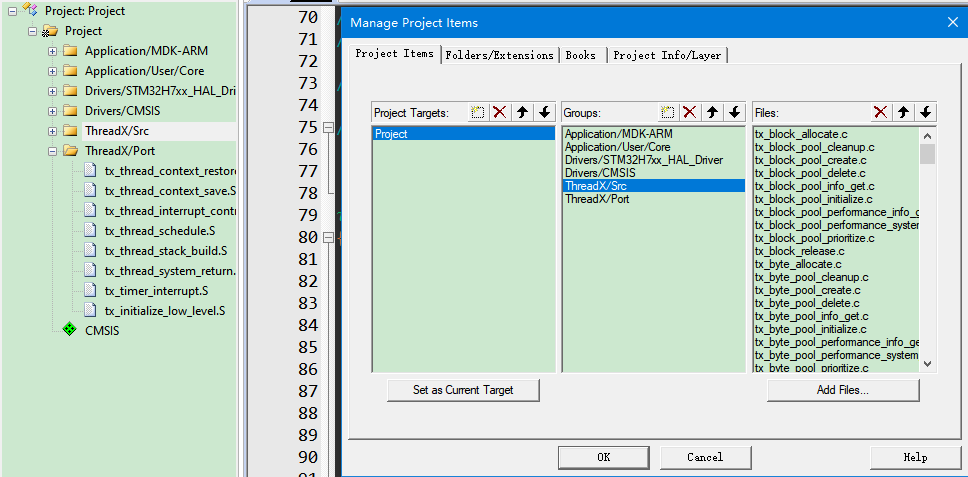Move selected file down
968x477 pixels.
[x=925, y=112]
